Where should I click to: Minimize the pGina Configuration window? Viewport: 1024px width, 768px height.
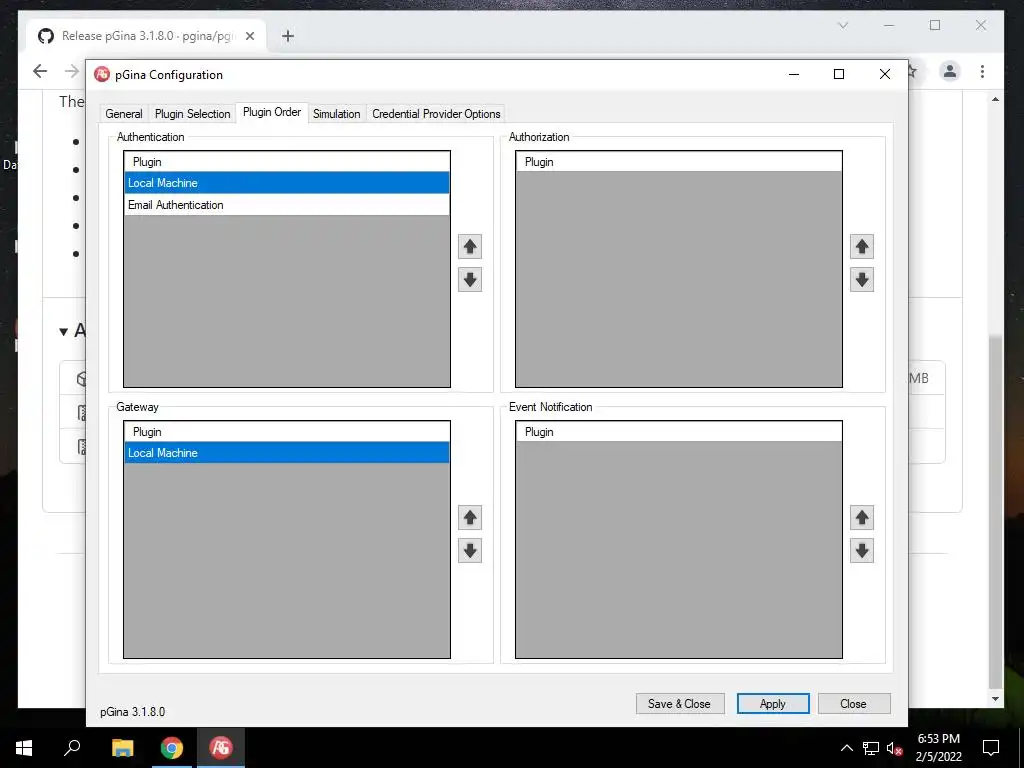[794, 74]
